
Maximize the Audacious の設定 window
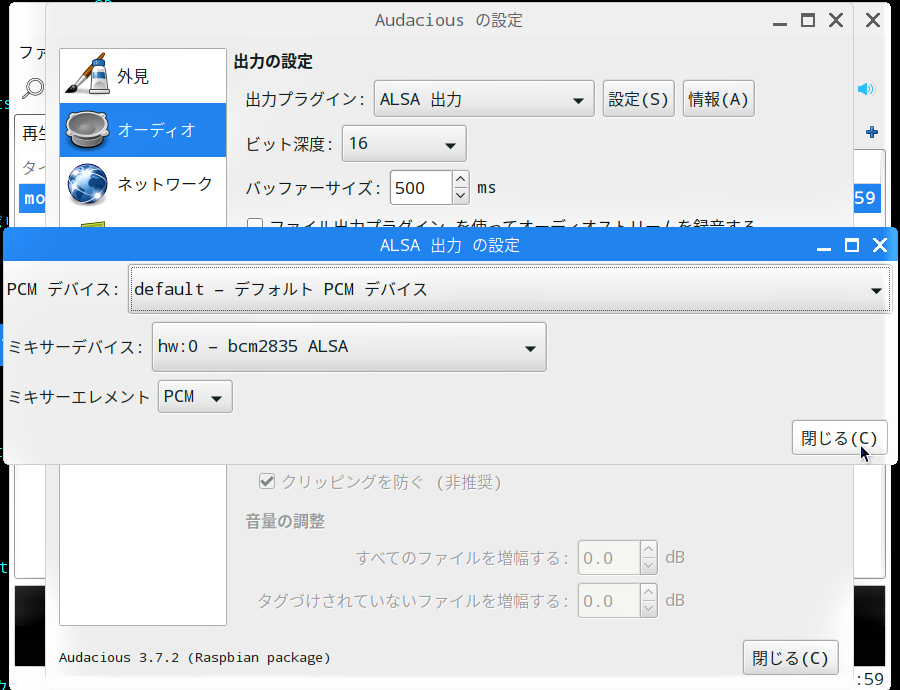tap(808, 21)
